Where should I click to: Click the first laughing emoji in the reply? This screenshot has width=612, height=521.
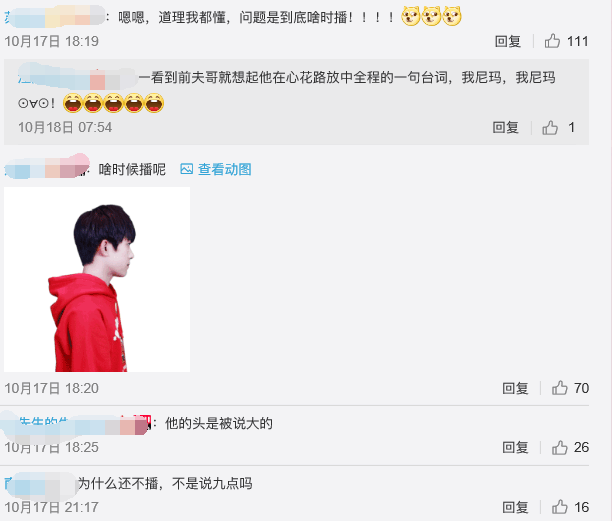coord(73,103)
